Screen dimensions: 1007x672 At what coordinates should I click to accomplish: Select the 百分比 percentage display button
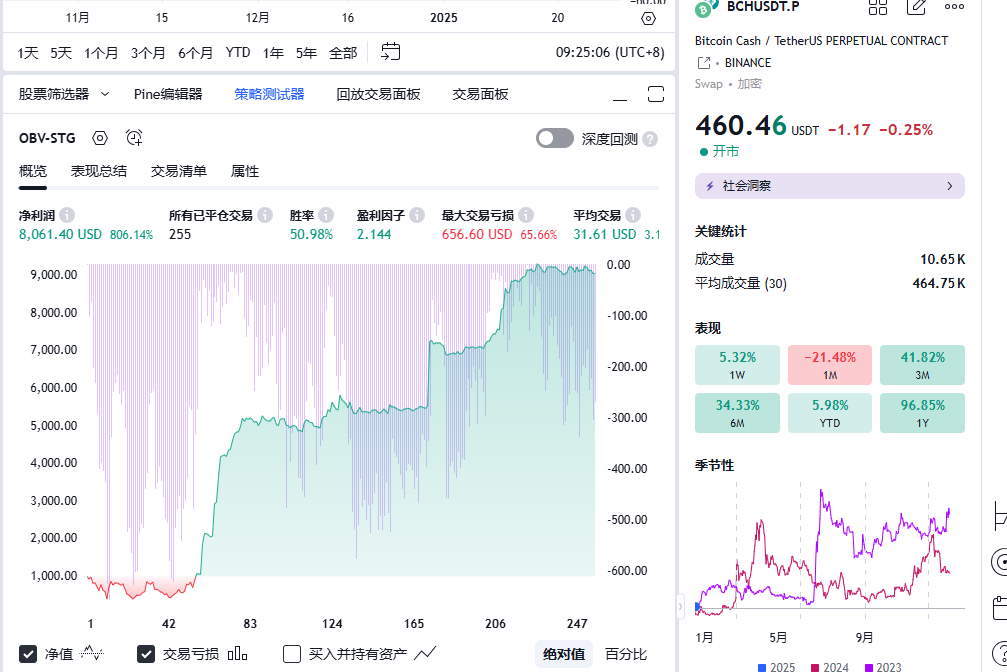click(x=626, y=654)
